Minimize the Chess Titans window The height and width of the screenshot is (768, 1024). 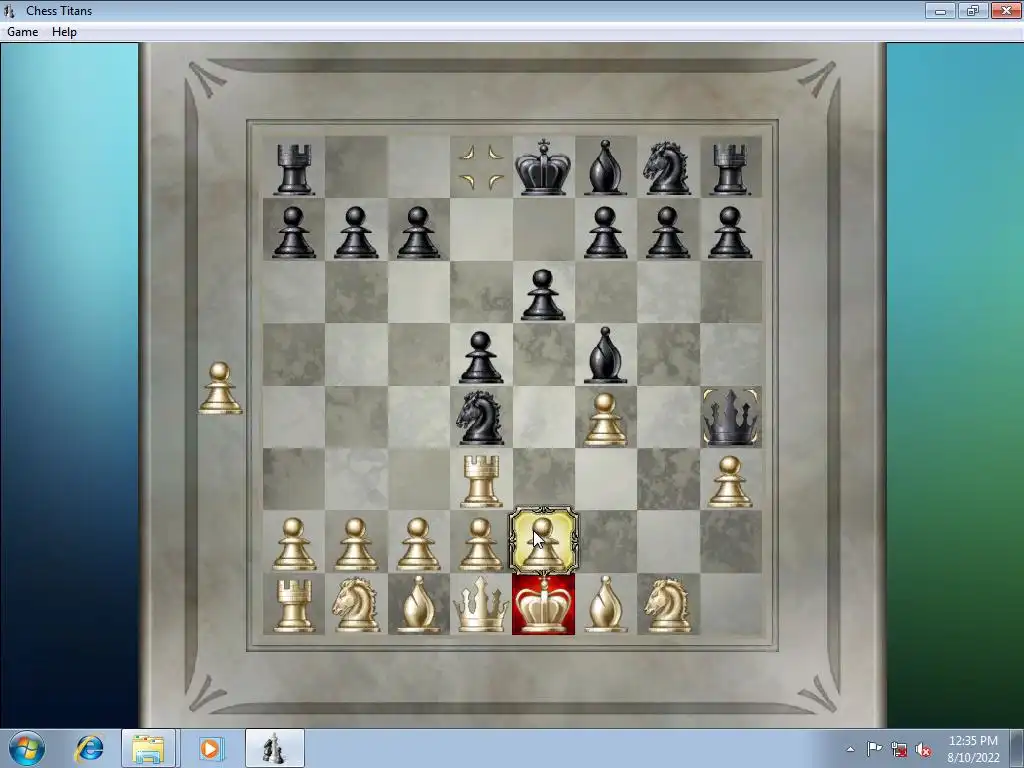[x=940, y=10]
